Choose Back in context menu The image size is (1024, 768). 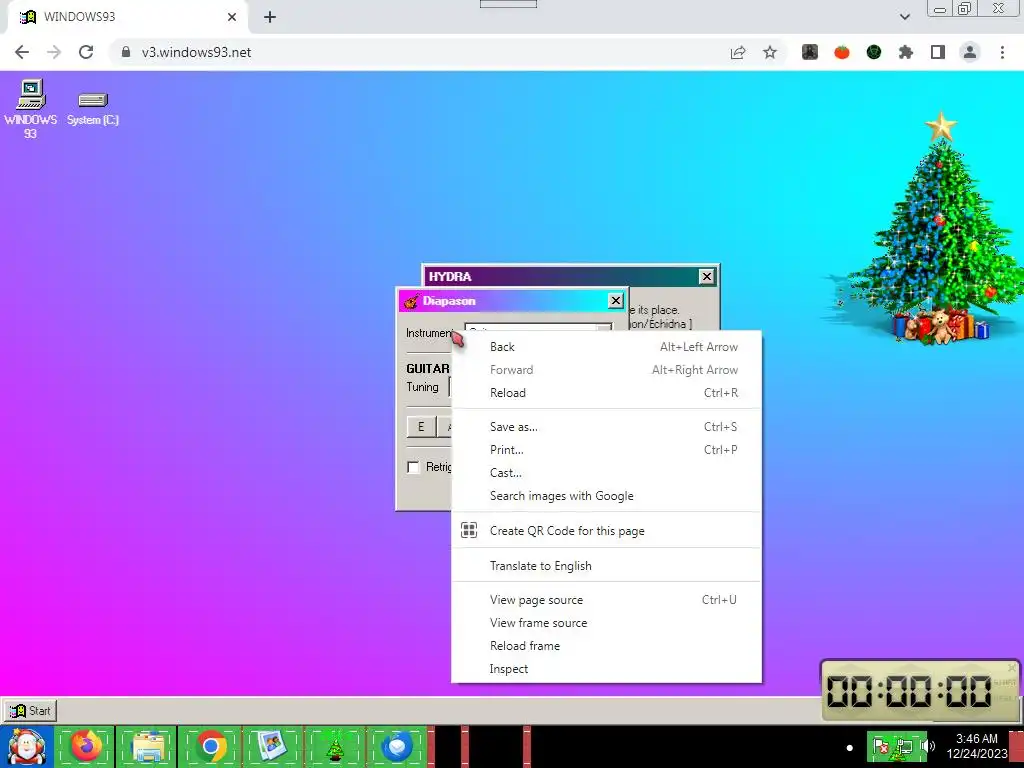click(607, 347)
